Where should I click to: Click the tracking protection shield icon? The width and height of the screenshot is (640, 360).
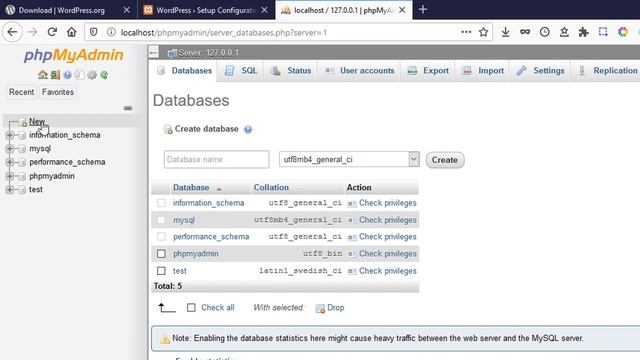coord(93,32)
